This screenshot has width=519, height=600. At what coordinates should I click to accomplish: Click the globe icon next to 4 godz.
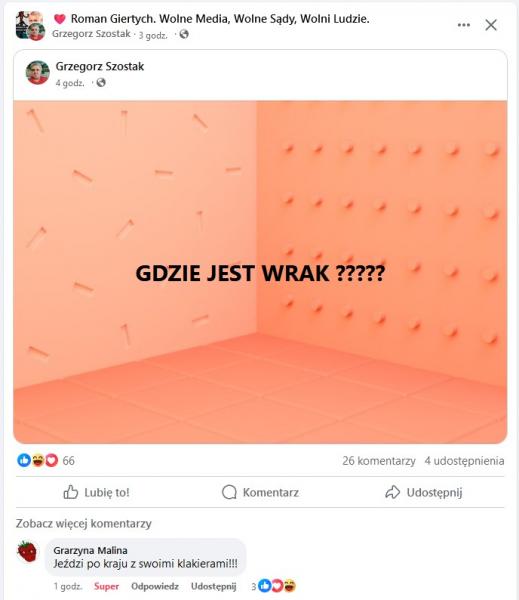[x=101, y=83]
